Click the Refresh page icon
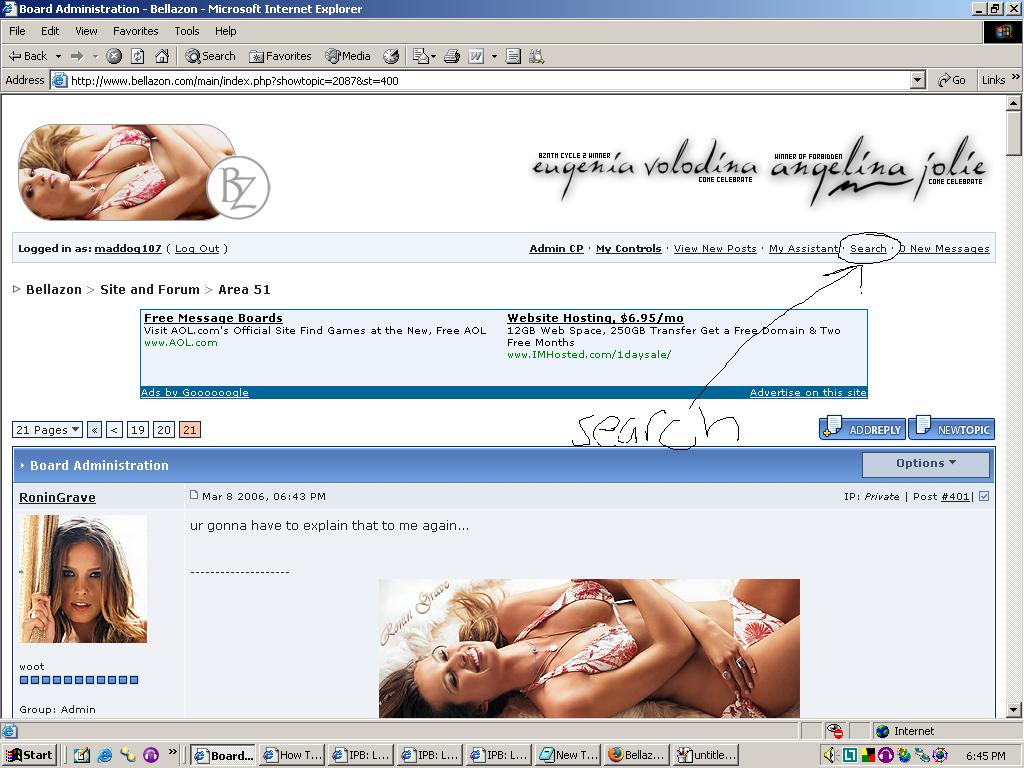 [x=138, y=56]
